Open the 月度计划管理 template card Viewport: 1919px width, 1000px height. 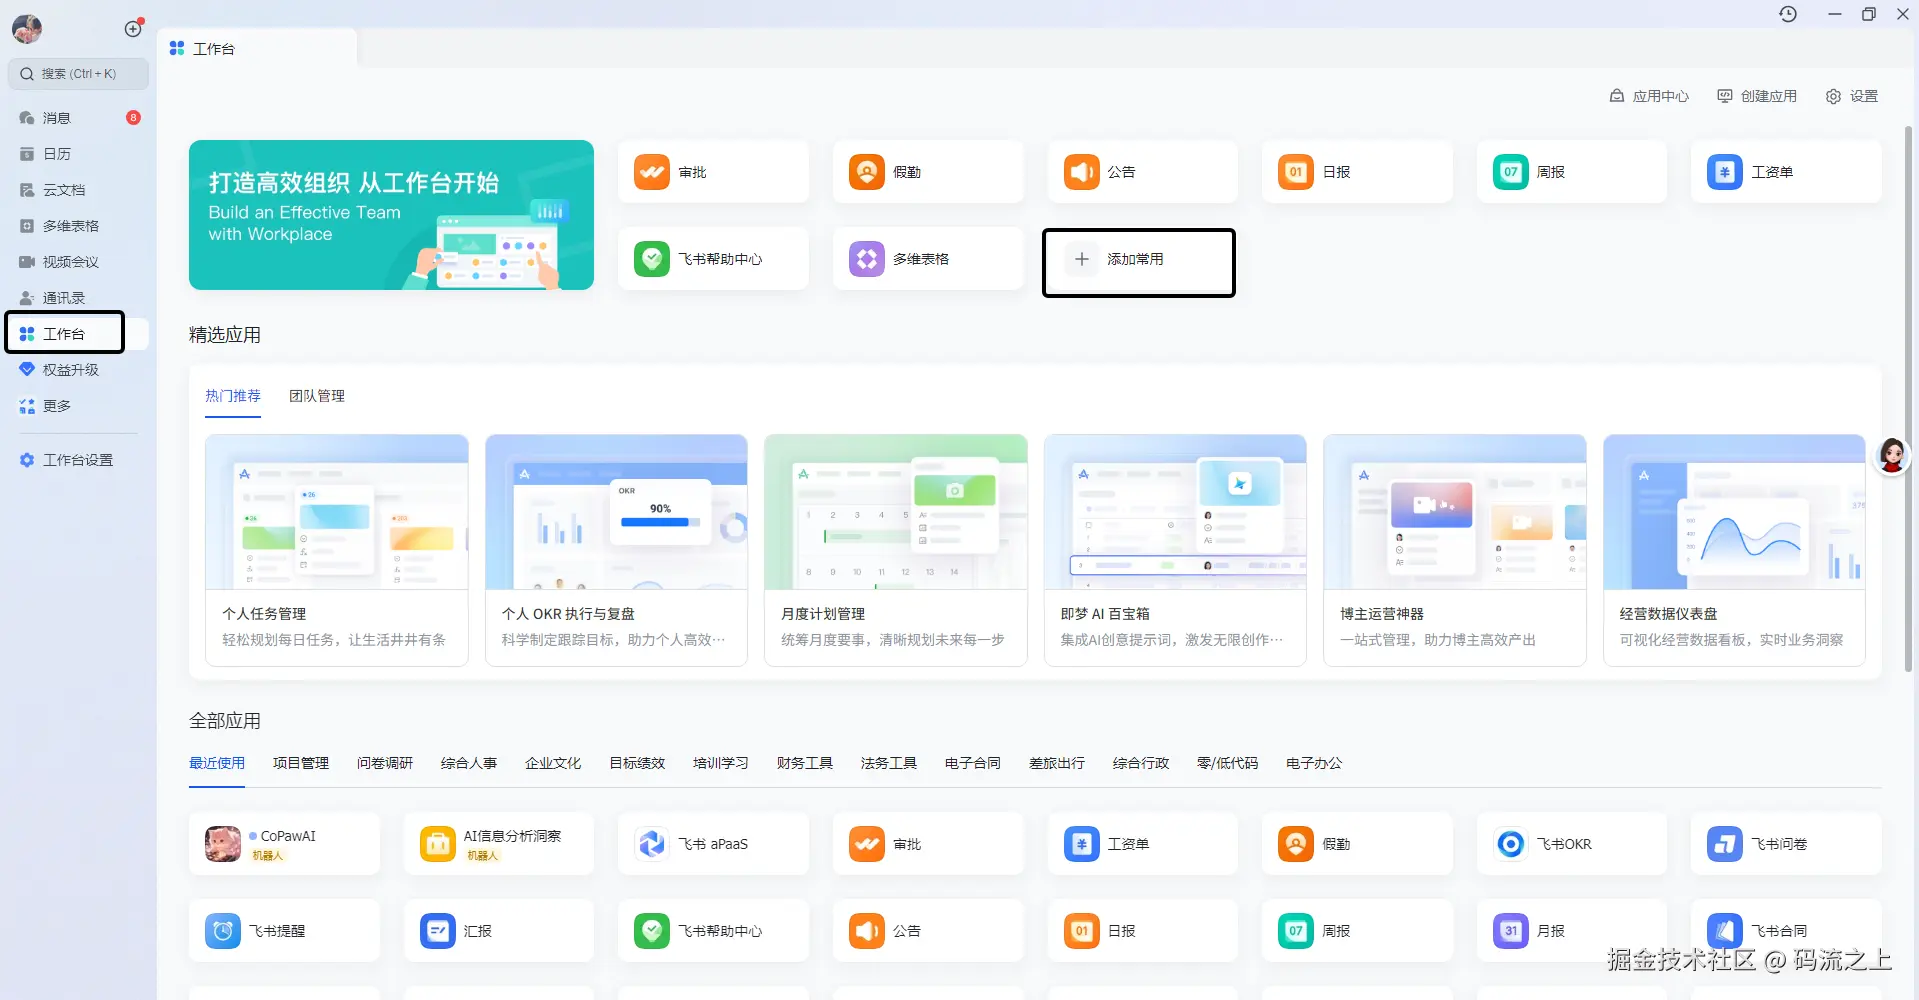[896, 550]
